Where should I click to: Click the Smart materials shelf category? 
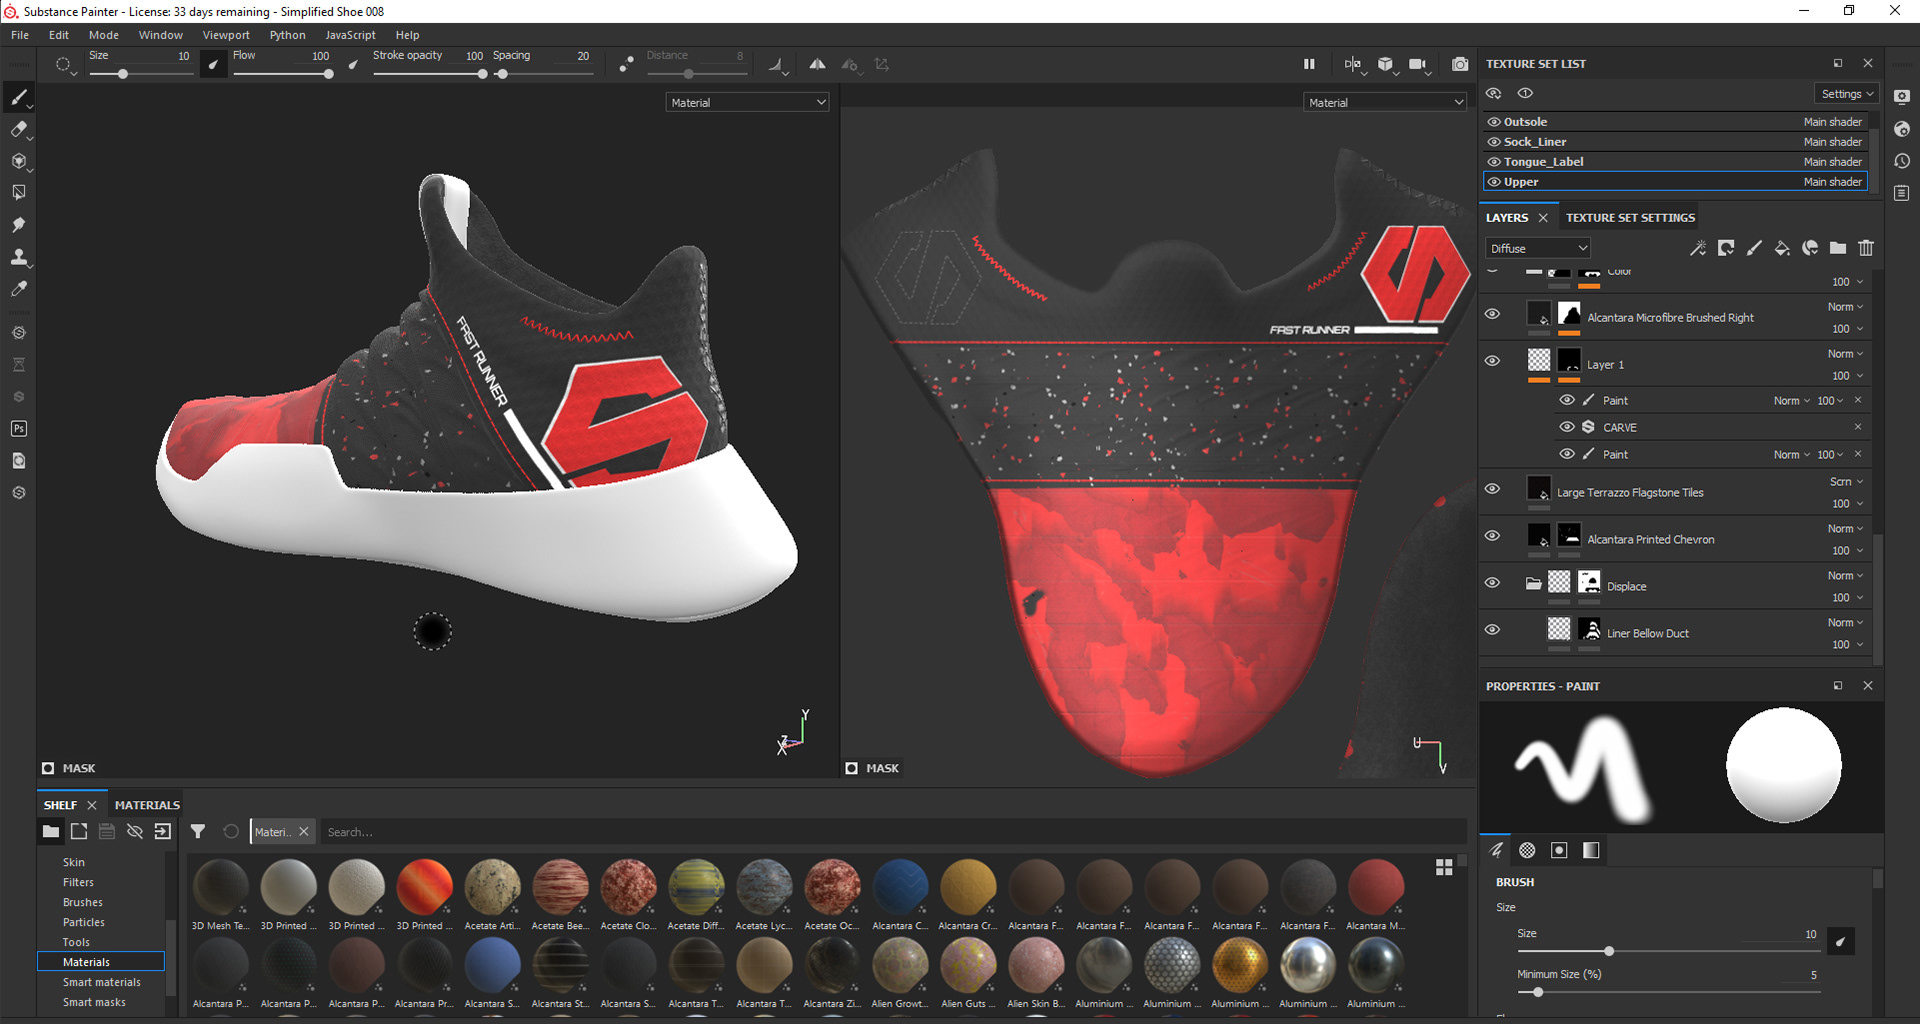(x=101, y=982)
